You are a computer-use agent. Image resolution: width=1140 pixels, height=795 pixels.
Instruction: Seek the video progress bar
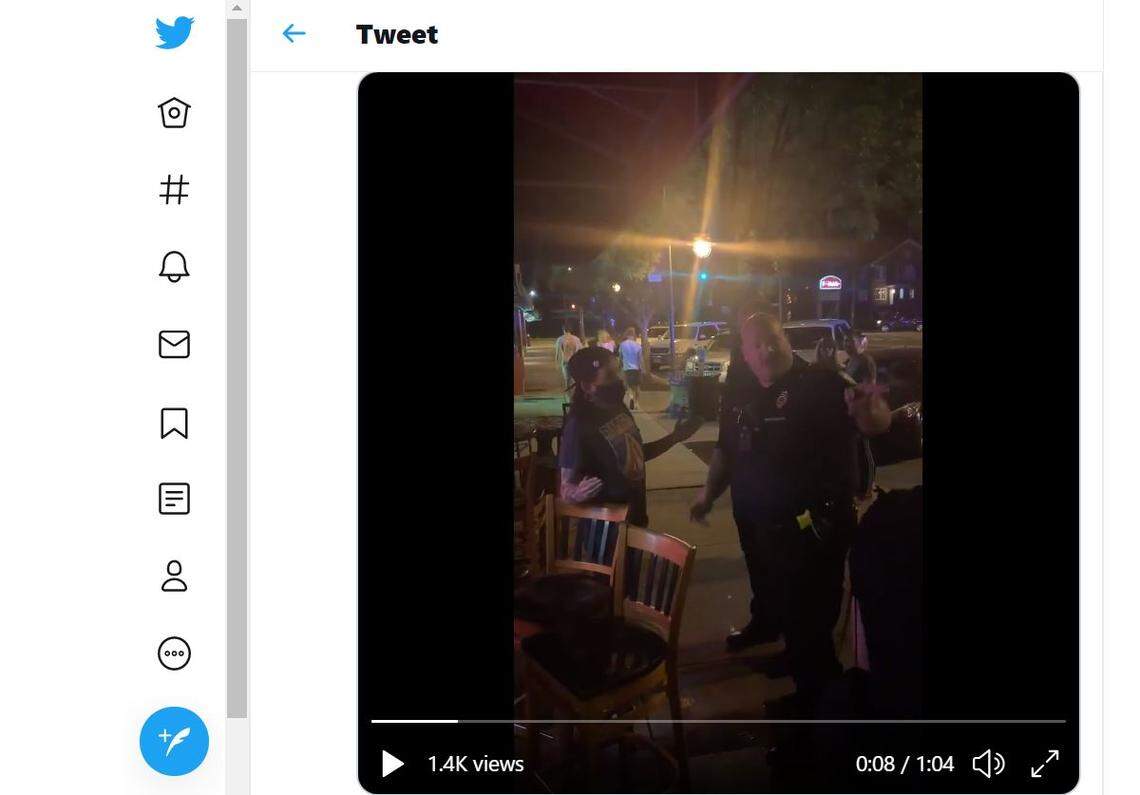[x=717, y=720]
